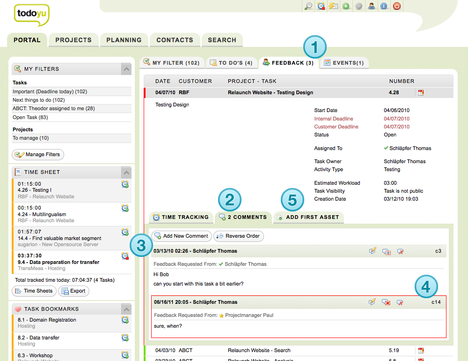468x361 pixels.
Task: Click the todoyu logo
Action: click(x=32, y=15)
